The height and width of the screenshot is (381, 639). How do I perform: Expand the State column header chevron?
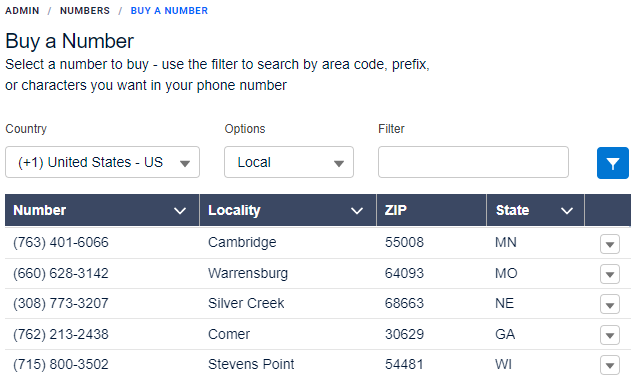click(566, 211)
